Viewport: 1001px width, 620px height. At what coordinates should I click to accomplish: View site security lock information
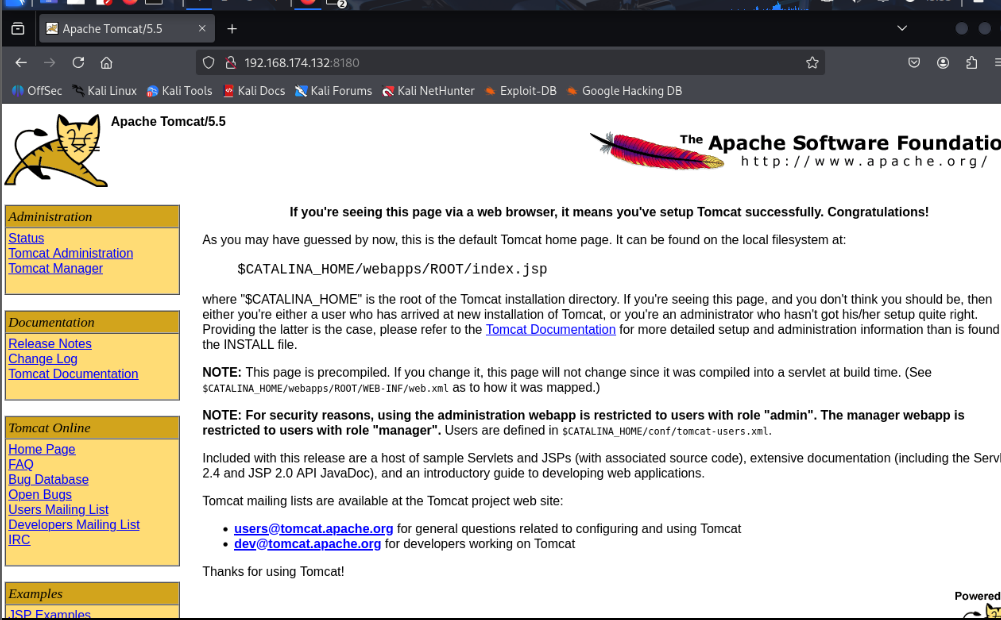[230, 63]
